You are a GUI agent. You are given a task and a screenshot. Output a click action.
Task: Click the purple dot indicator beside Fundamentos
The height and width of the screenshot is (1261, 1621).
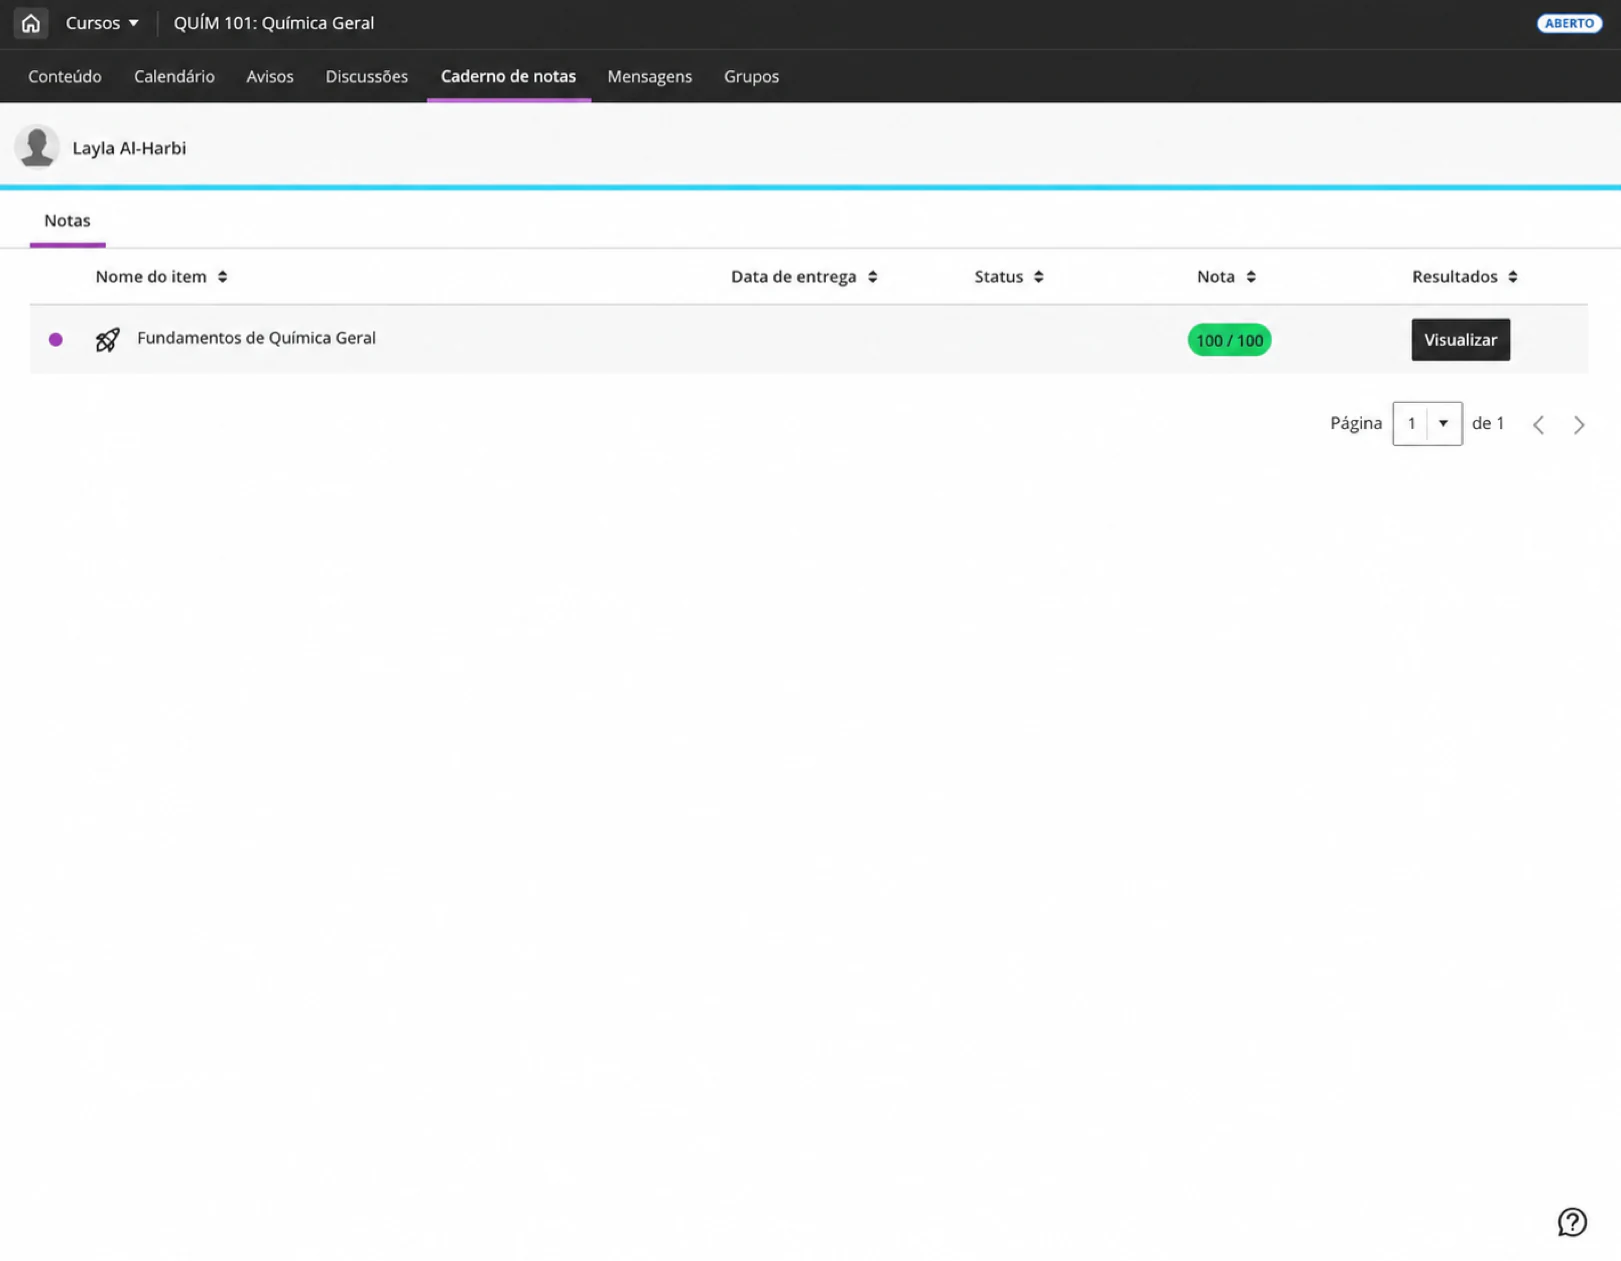(x=56, y=340)
